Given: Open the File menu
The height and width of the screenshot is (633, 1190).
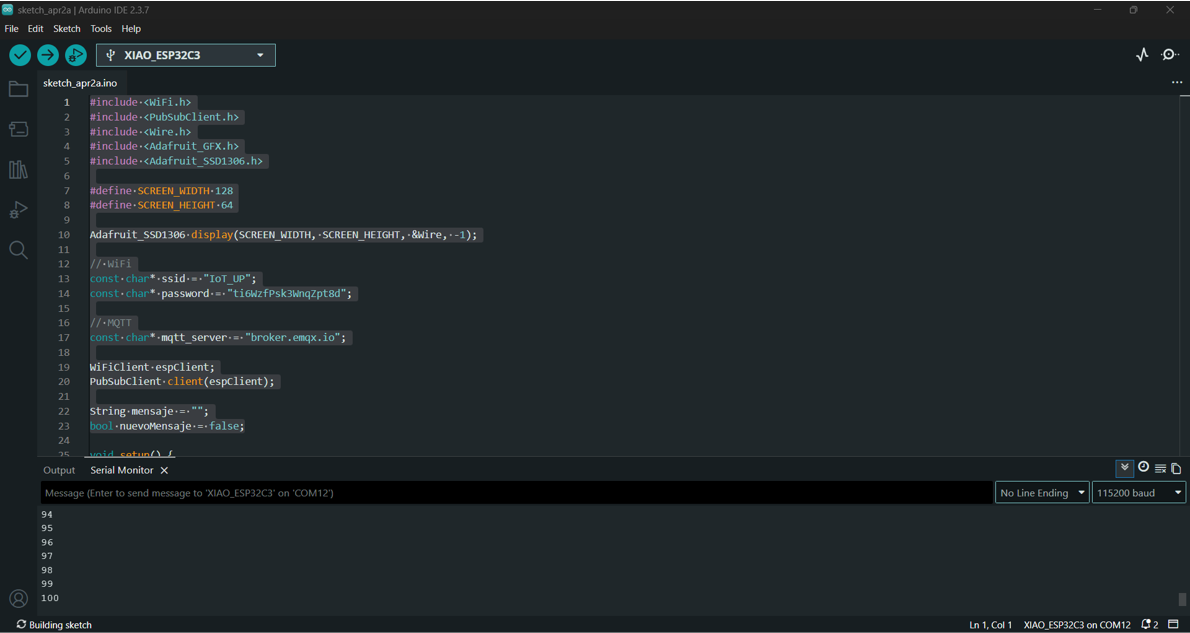Looking at the screenshot, I should 11,29.
